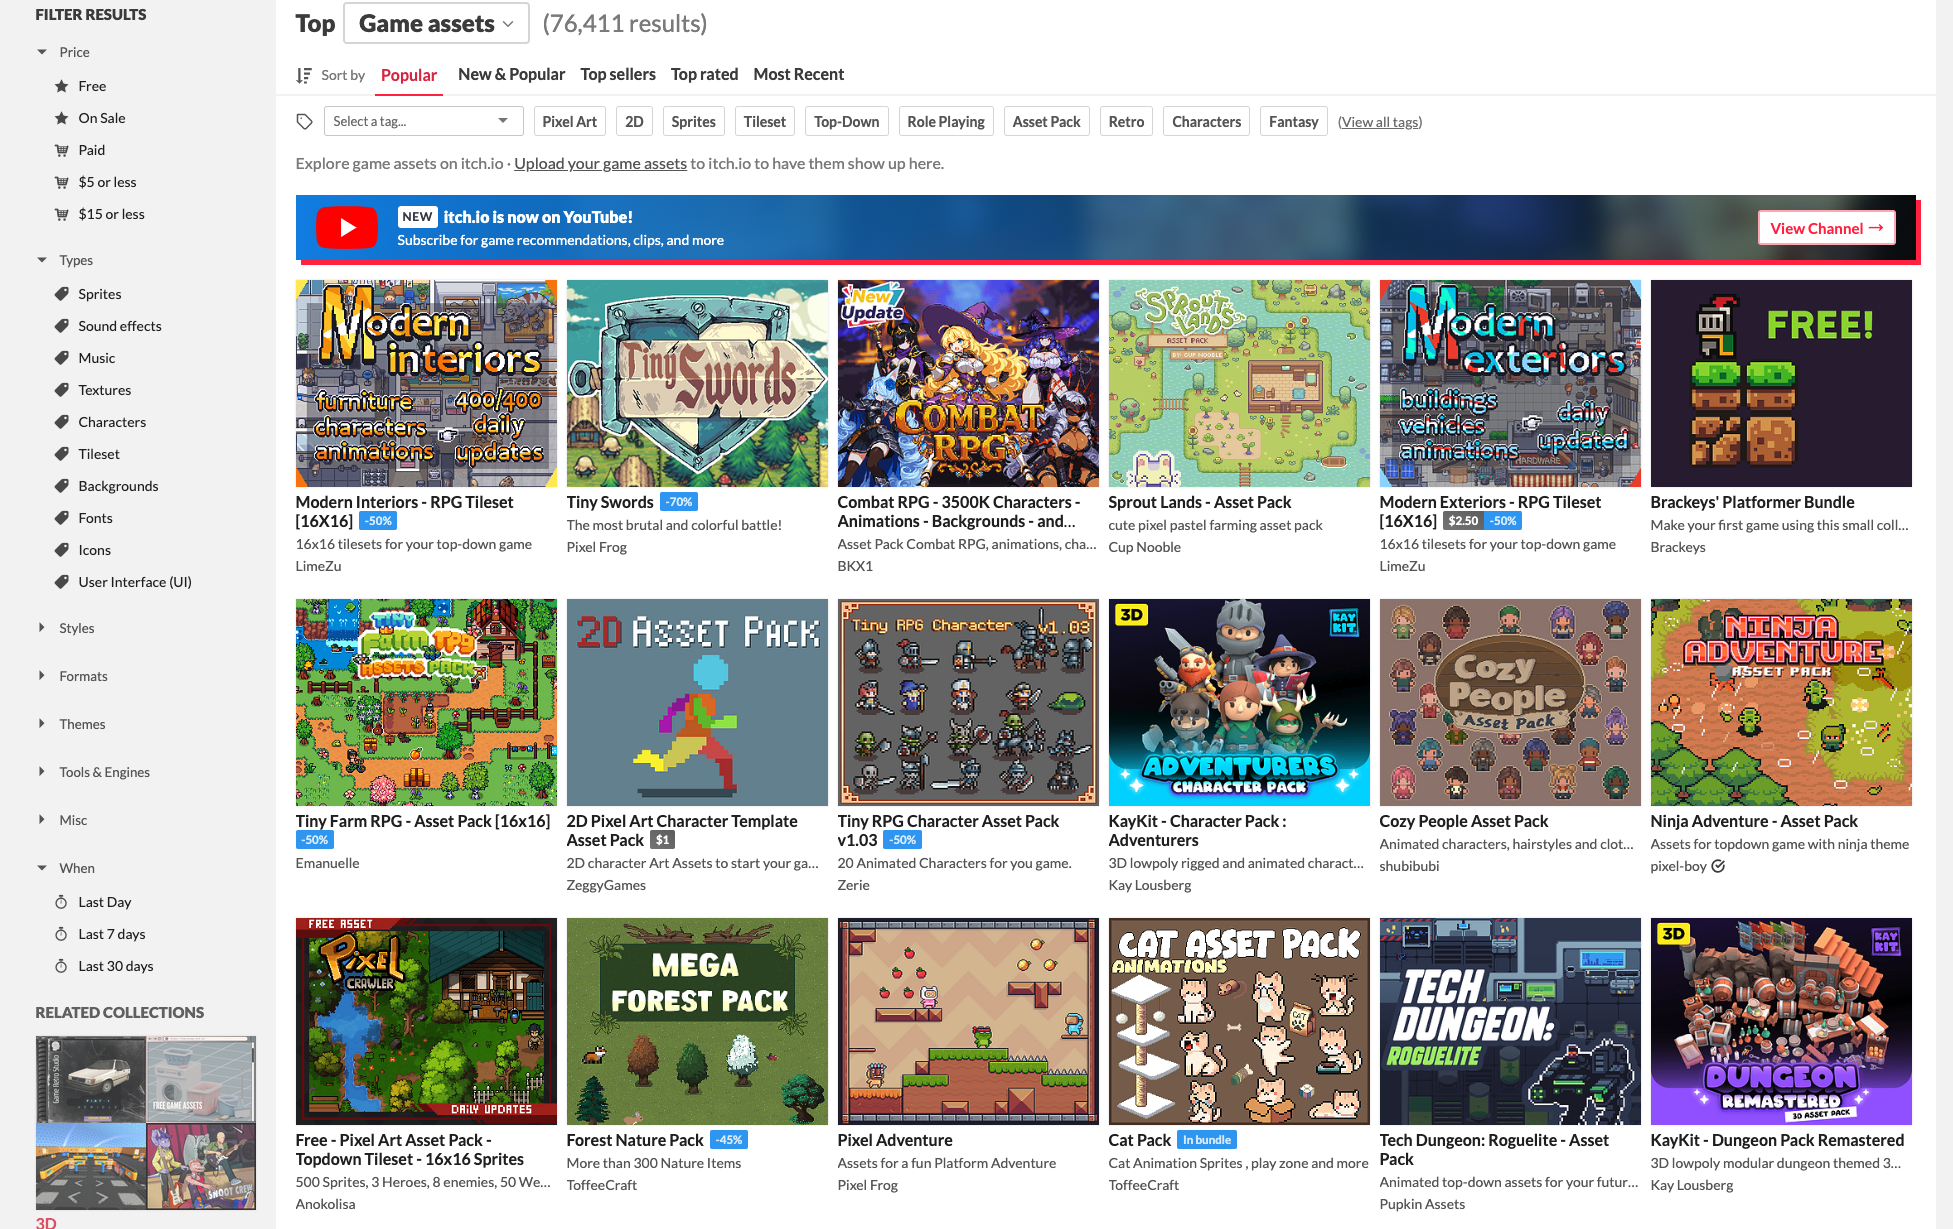Viewport: 1953px width, 1229px height.
Task: Click the -70% sale badge on Tiny Swords
Action: (x=679, y=502)
